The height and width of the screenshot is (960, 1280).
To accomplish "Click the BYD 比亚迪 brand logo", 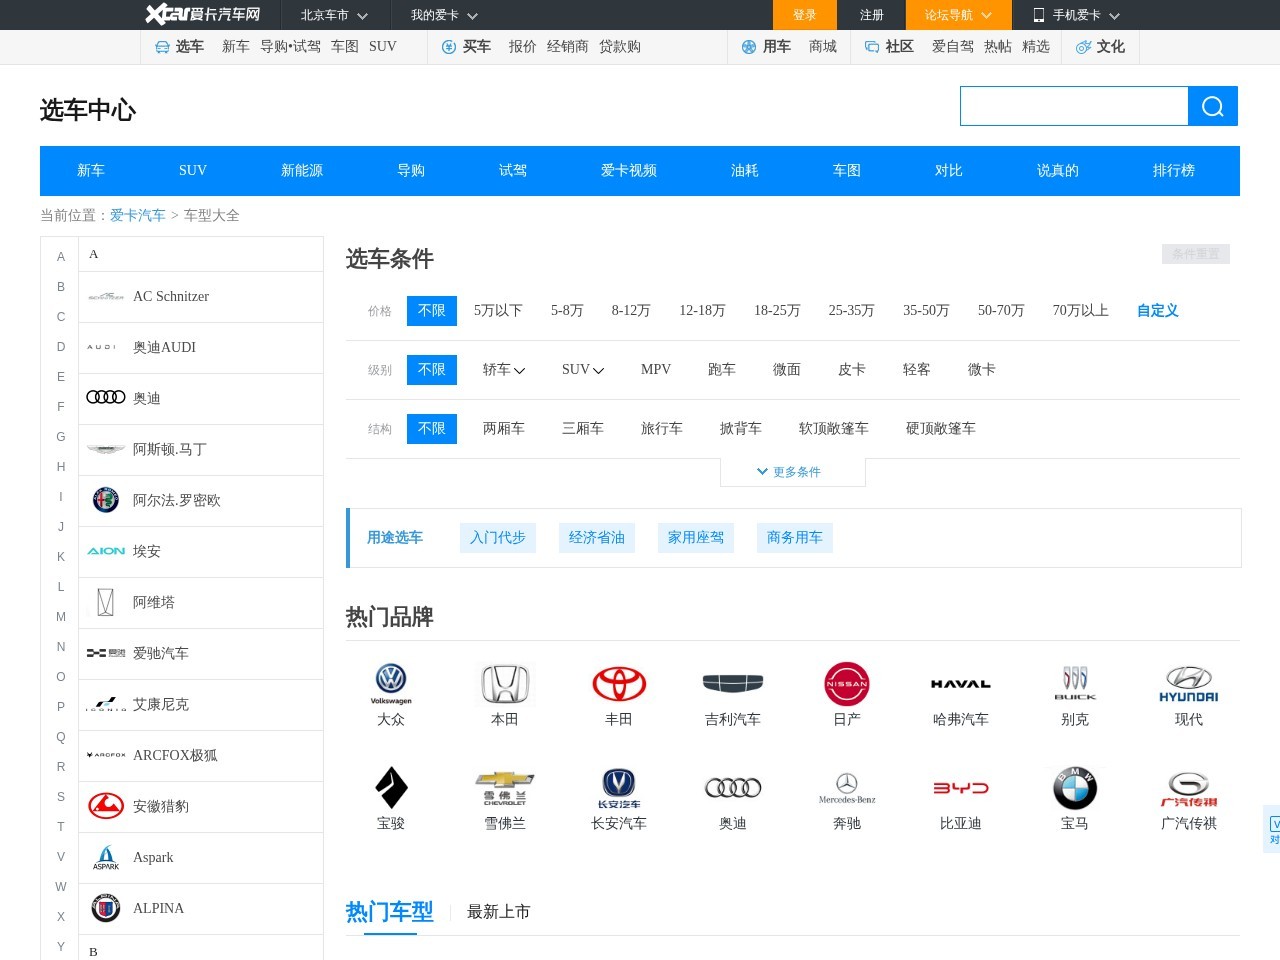I will [x=960, y=789].
